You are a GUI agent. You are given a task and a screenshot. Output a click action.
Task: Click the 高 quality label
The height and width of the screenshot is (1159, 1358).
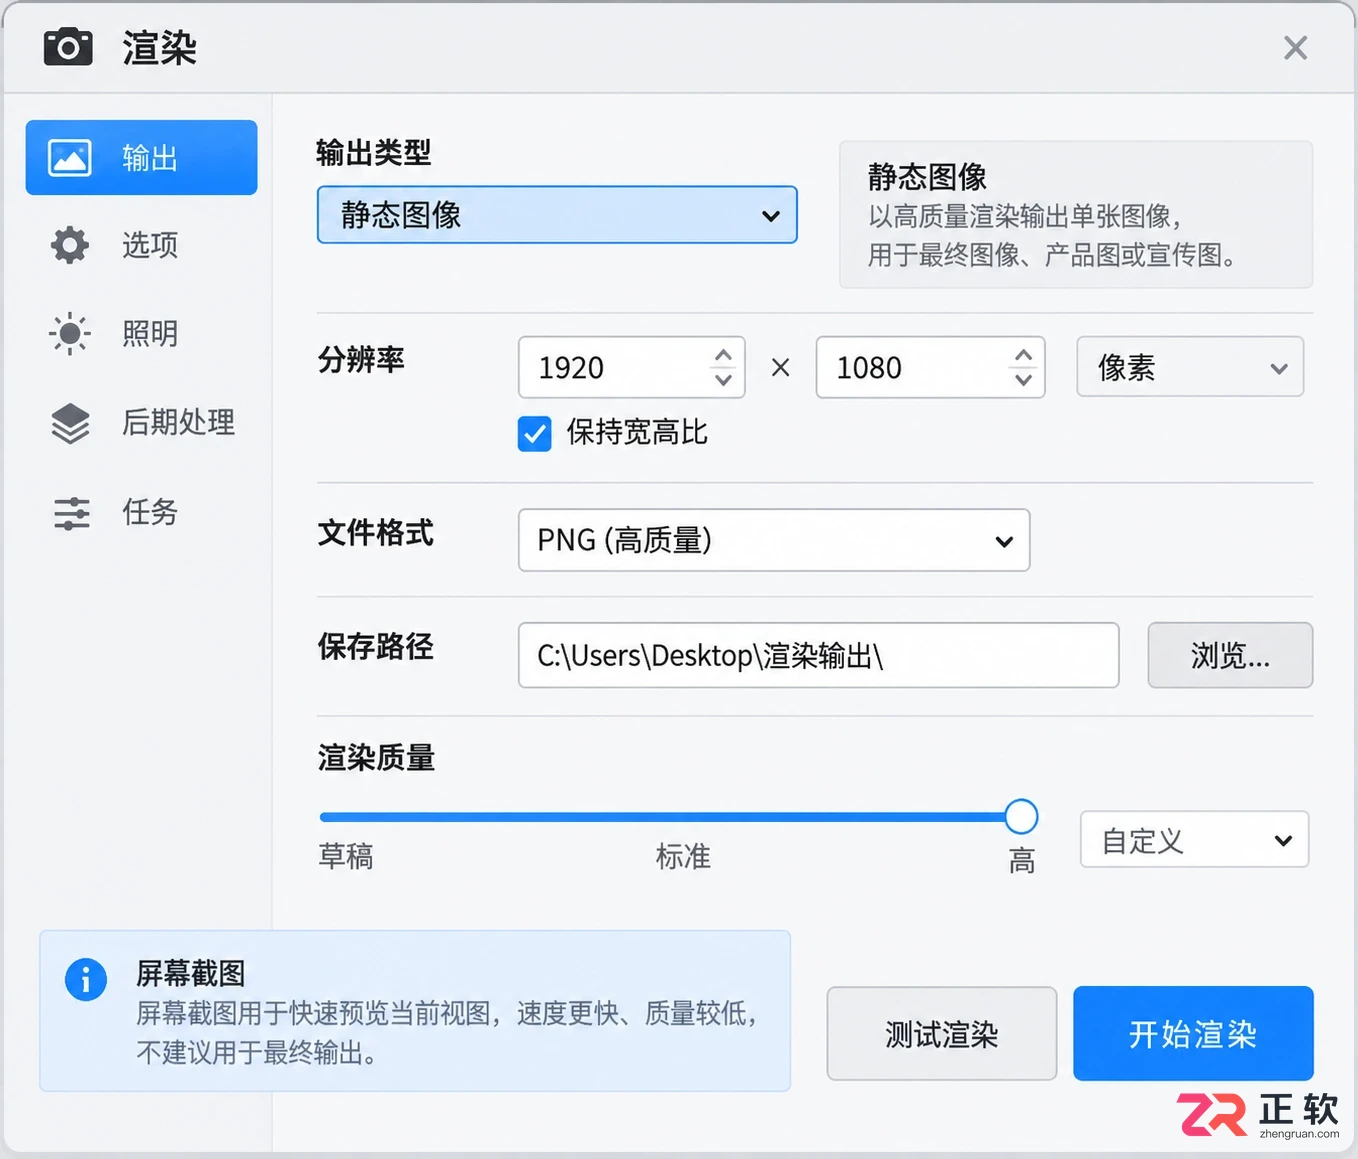pyautogui.click(x=1022, y=860)
